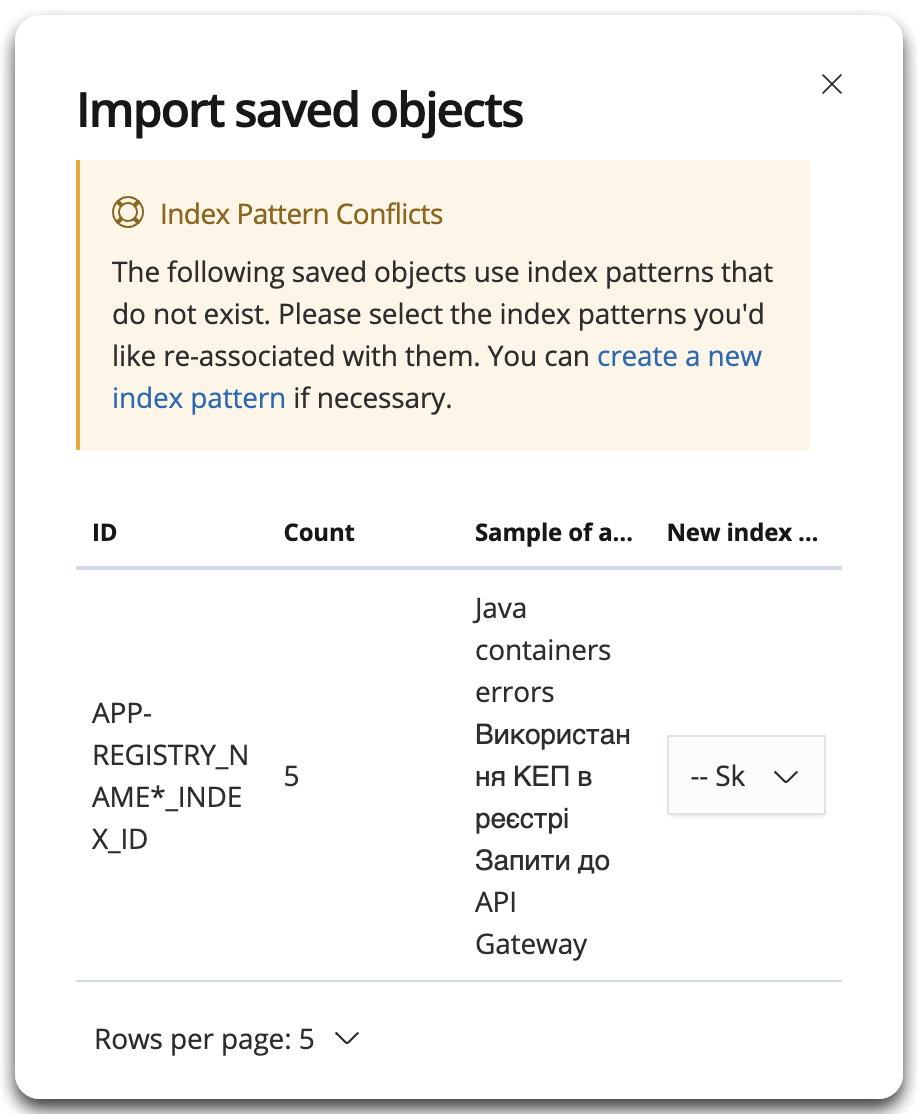Click the "Запити до API Gateway" sample entry

point(542,902)
